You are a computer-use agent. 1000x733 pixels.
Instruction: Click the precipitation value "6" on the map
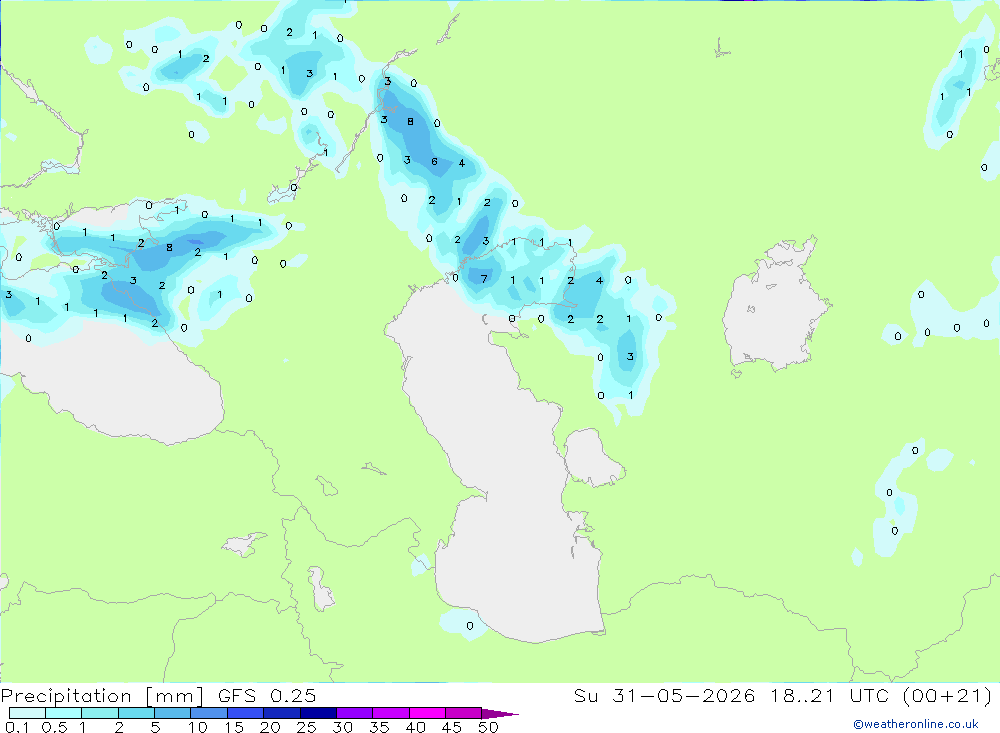[434, 161]
